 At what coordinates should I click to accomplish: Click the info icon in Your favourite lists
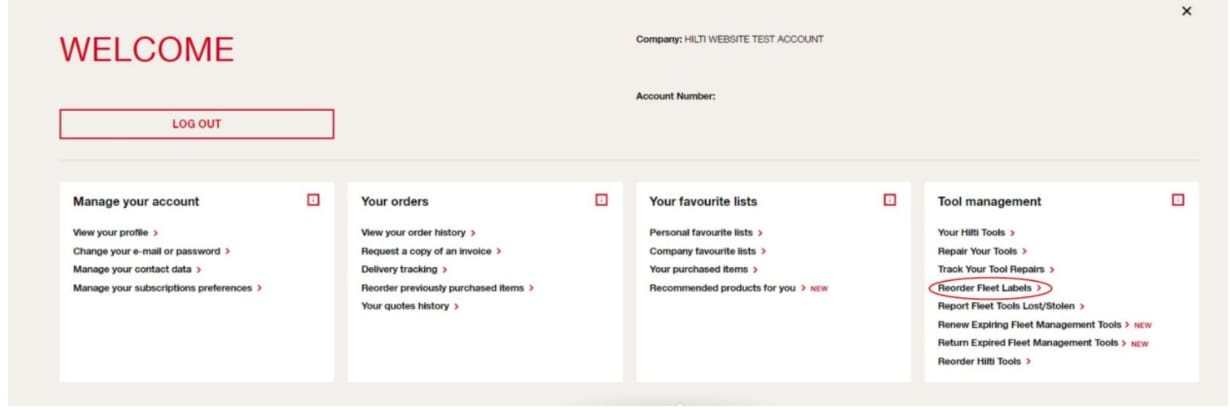pyautogui.click(x=889, y=200)
